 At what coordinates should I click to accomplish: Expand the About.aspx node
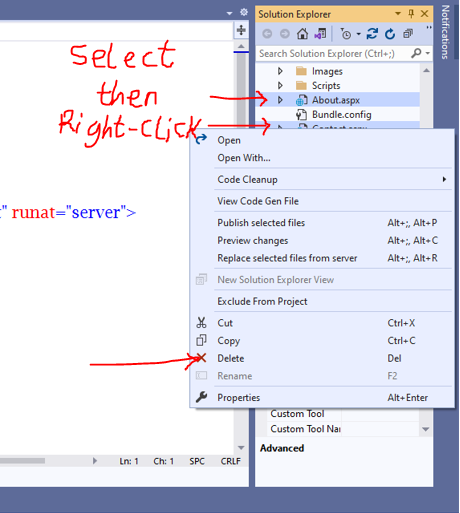pos(280,100)
